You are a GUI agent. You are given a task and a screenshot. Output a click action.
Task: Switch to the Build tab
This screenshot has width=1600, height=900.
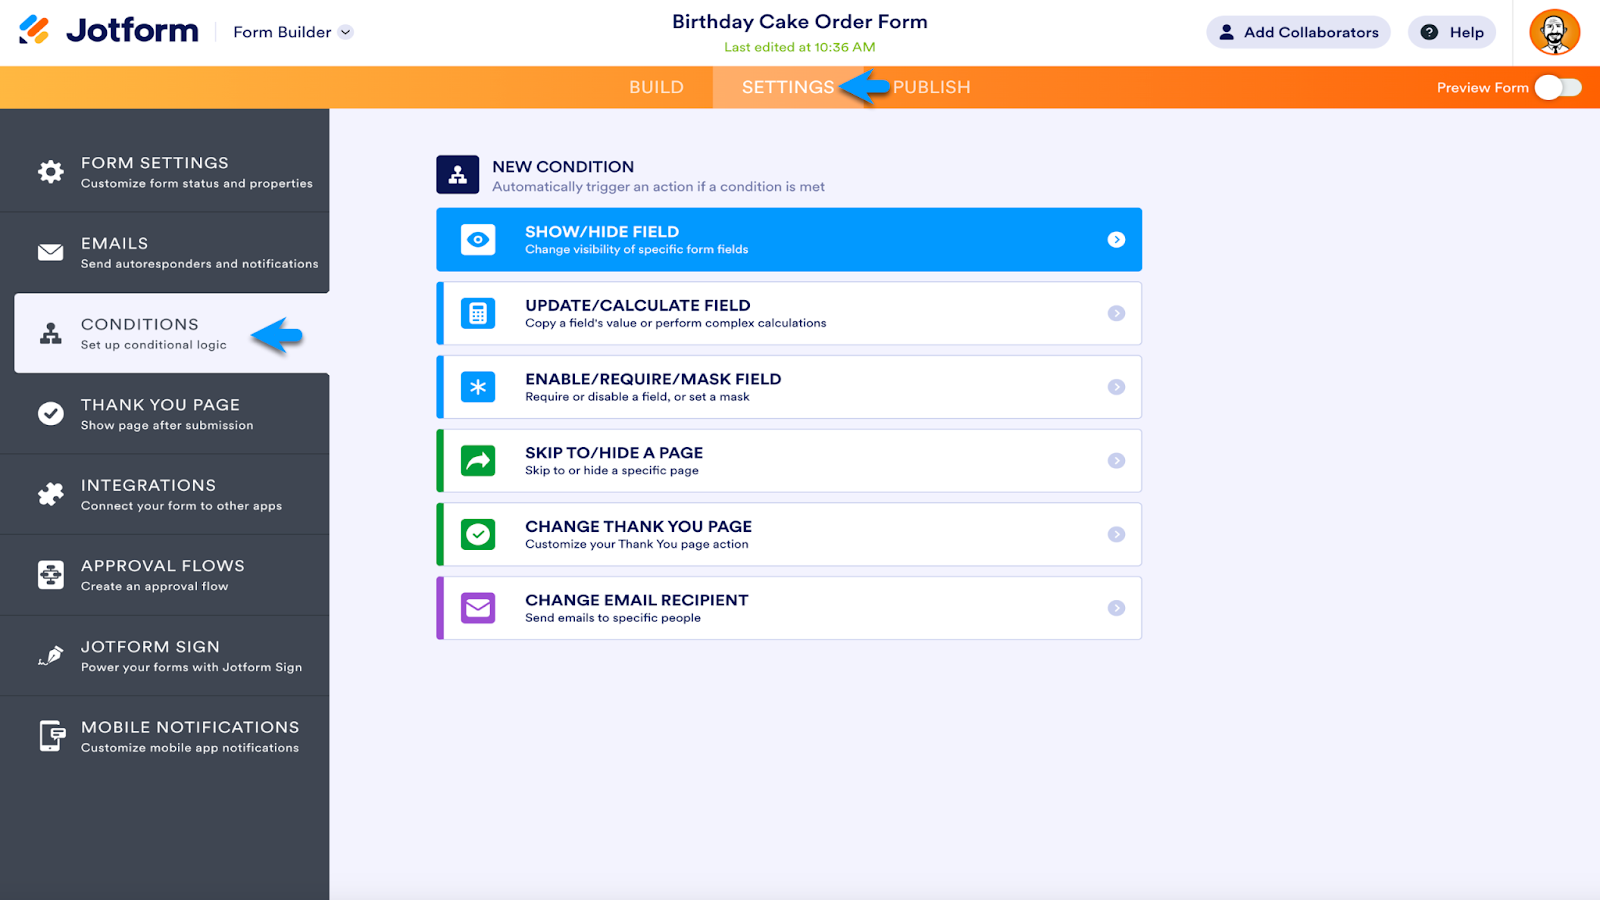point(656,88)
